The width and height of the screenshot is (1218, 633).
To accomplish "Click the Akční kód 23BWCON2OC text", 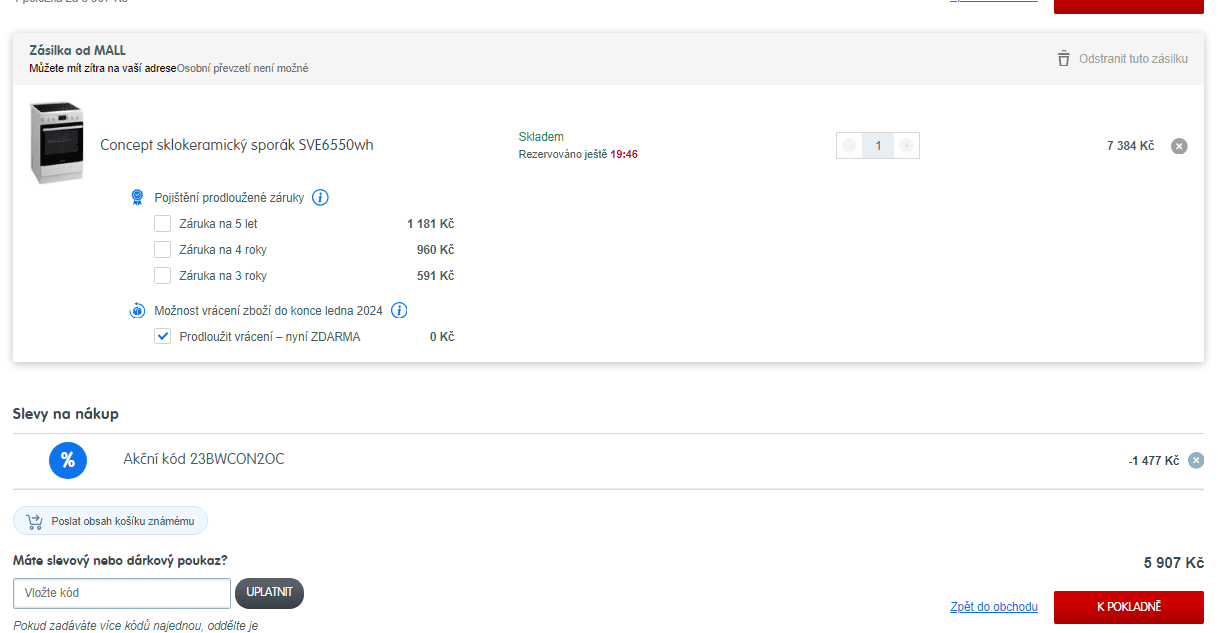I will pyautogui.click(x=204, y=459).
